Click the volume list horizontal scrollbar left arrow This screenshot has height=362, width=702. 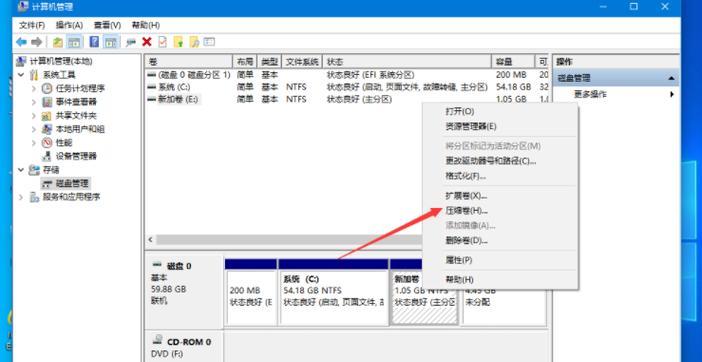pyautogui.click(x=150, y=240)
